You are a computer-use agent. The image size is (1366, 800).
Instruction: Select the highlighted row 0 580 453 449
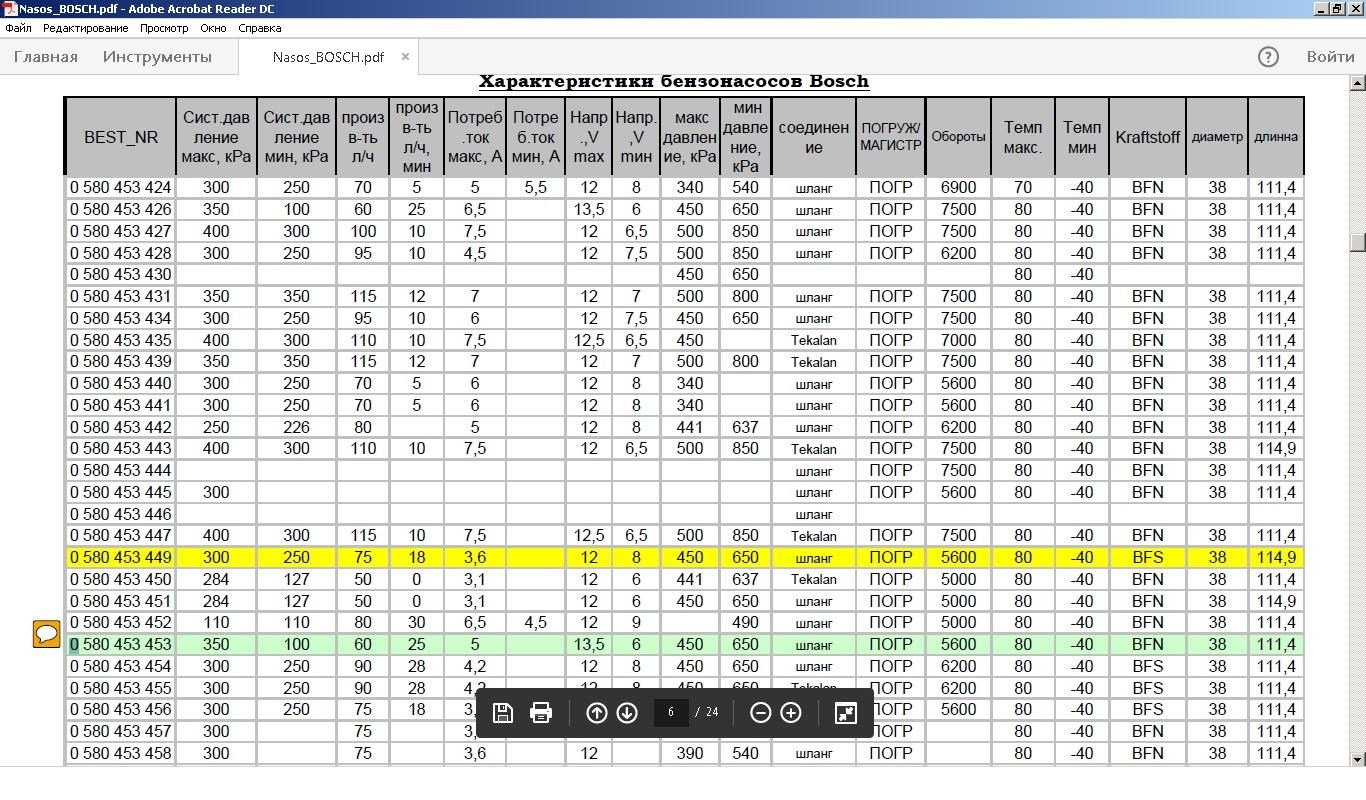coord(685,558)
